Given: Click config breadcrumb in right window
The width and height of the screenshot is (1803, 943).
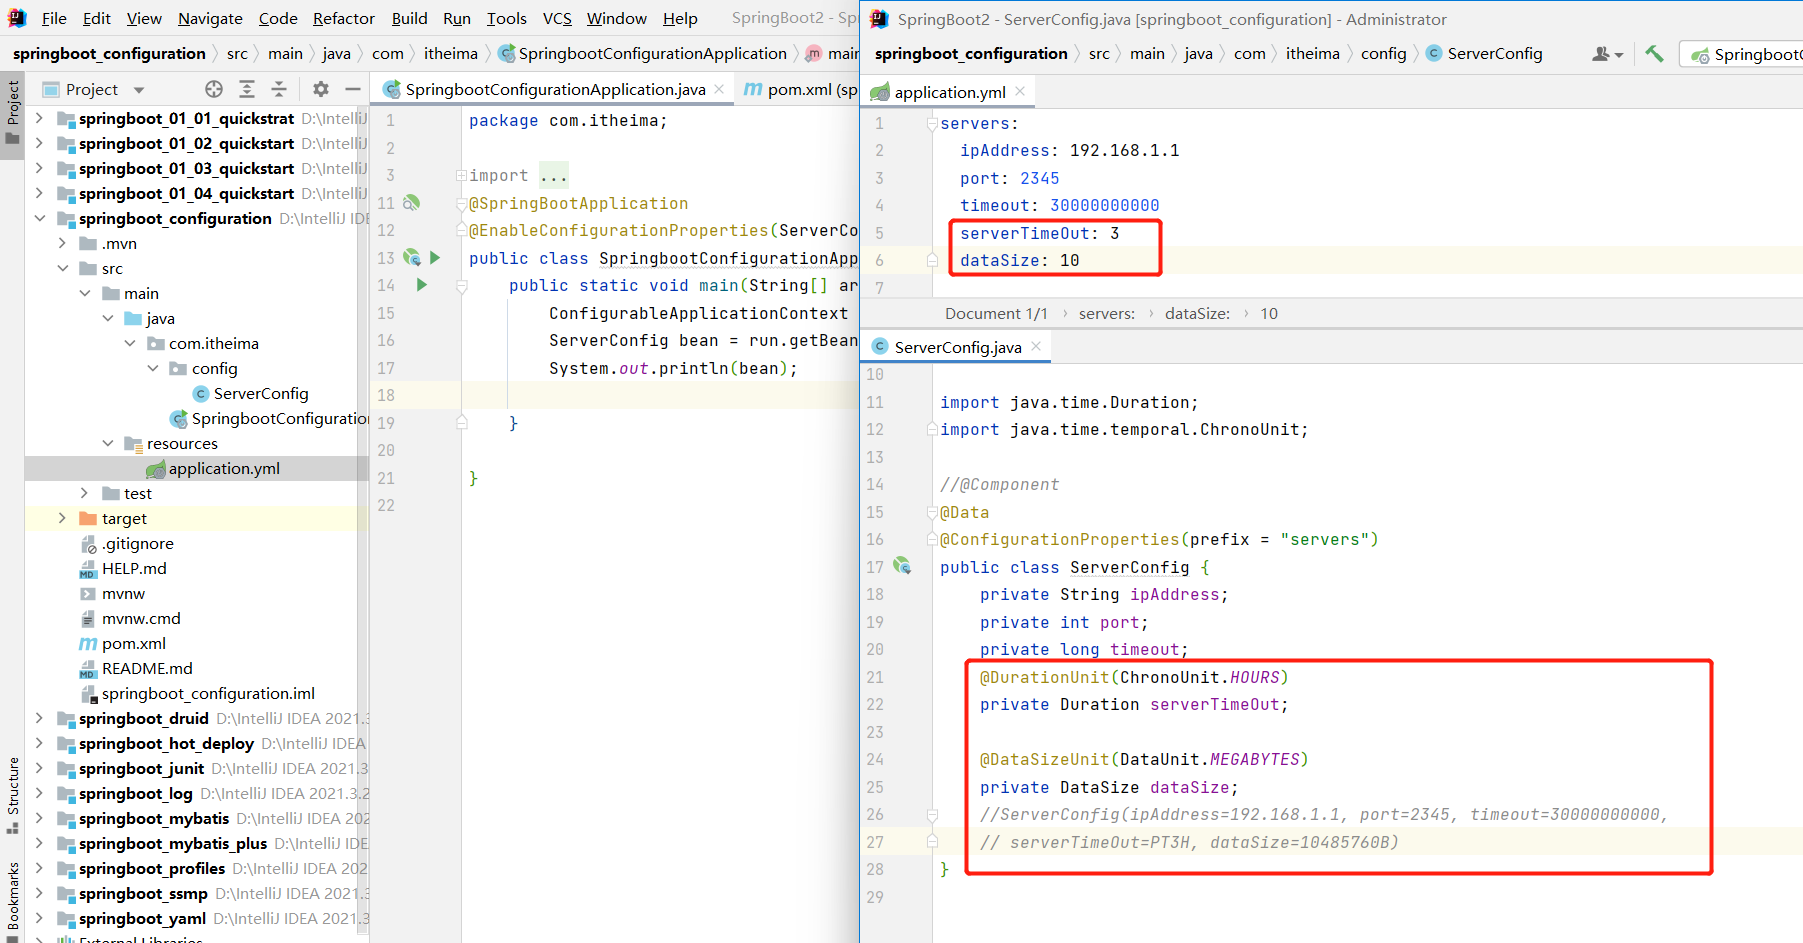Looking at the screenshot, I should tap(1383, 54).
